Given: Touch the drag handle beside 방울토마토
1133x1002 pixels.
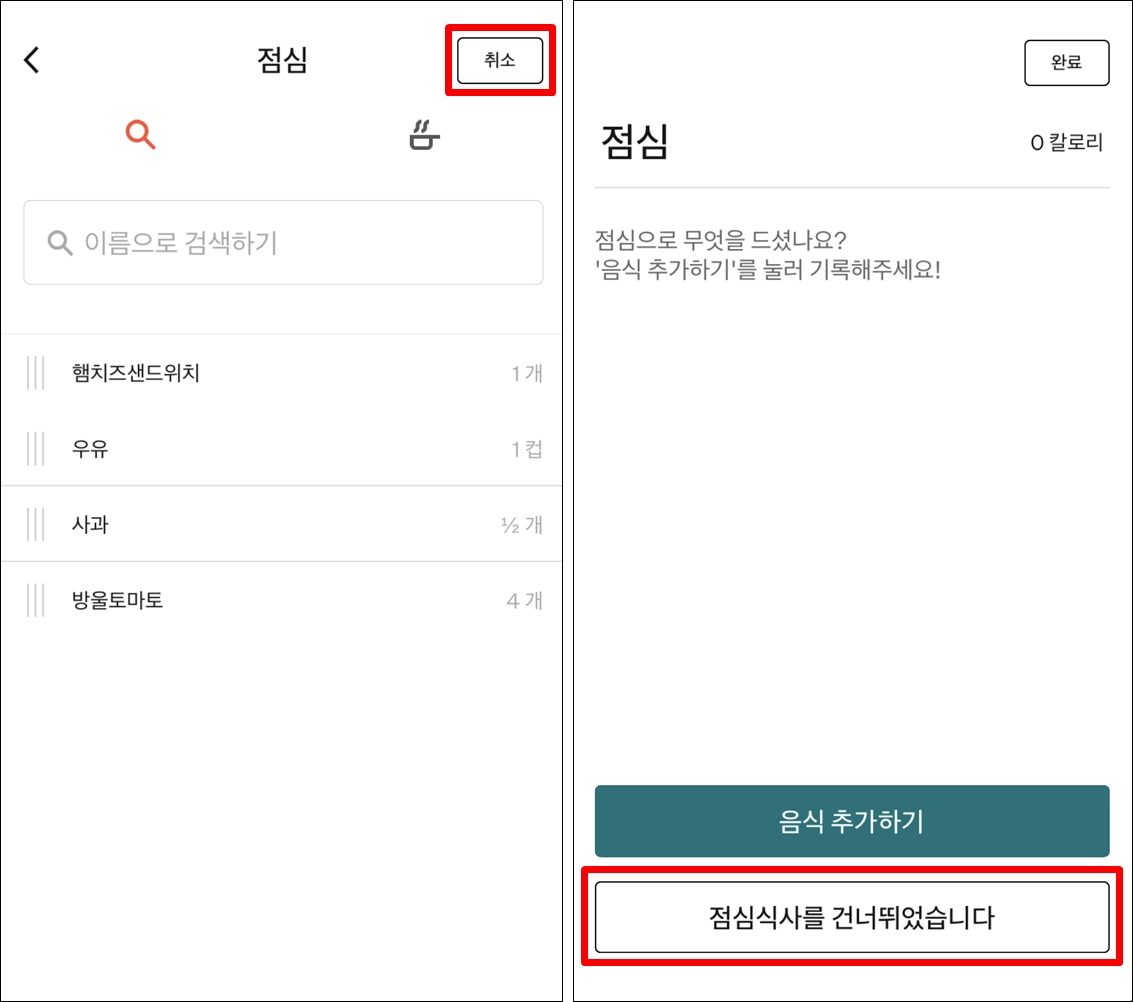Looking at the screenshot, I should pyautogui.click(x=36, y=600).
